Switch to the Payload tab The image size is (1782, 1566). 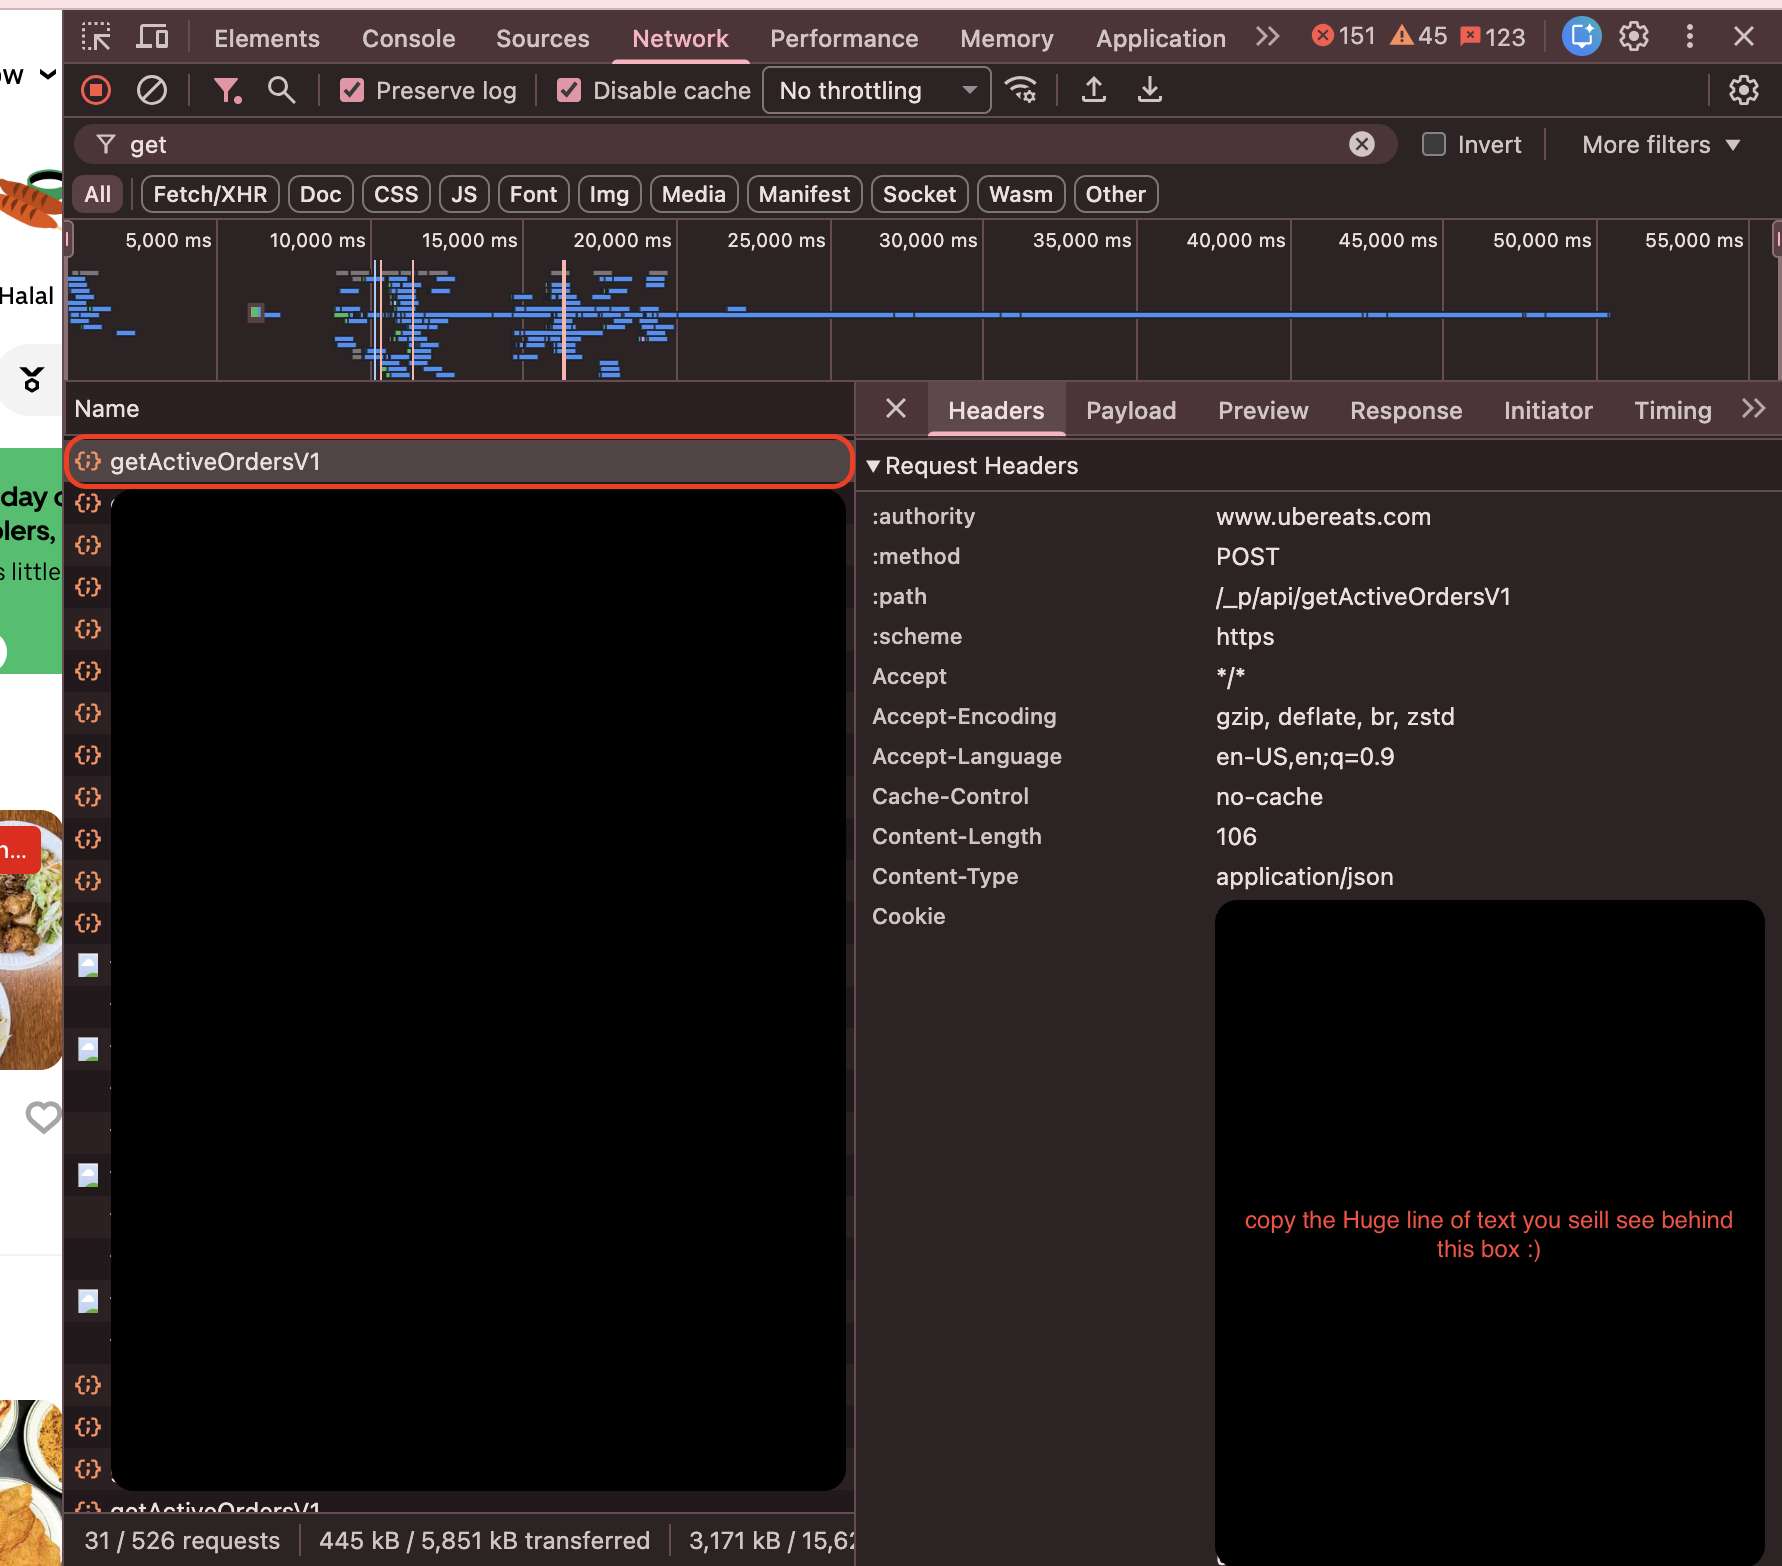(x=1130, y=411)
